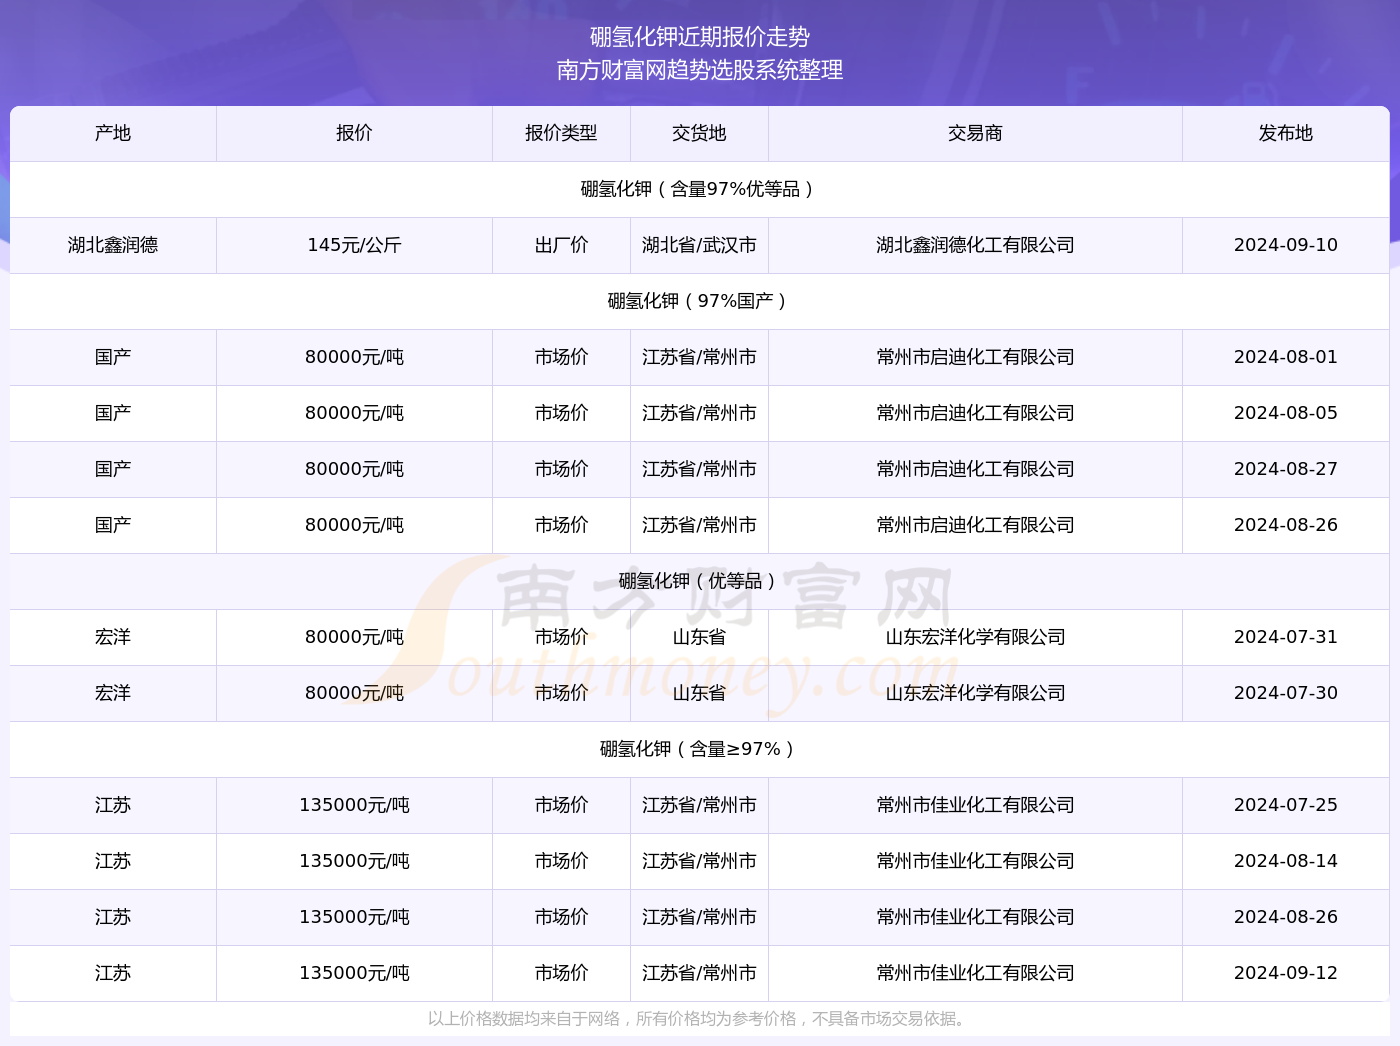Click 市场价 in the 2024-07-25 row
The height and width of the screenshot is (1046, 1400).
click(x=561, y=805)
